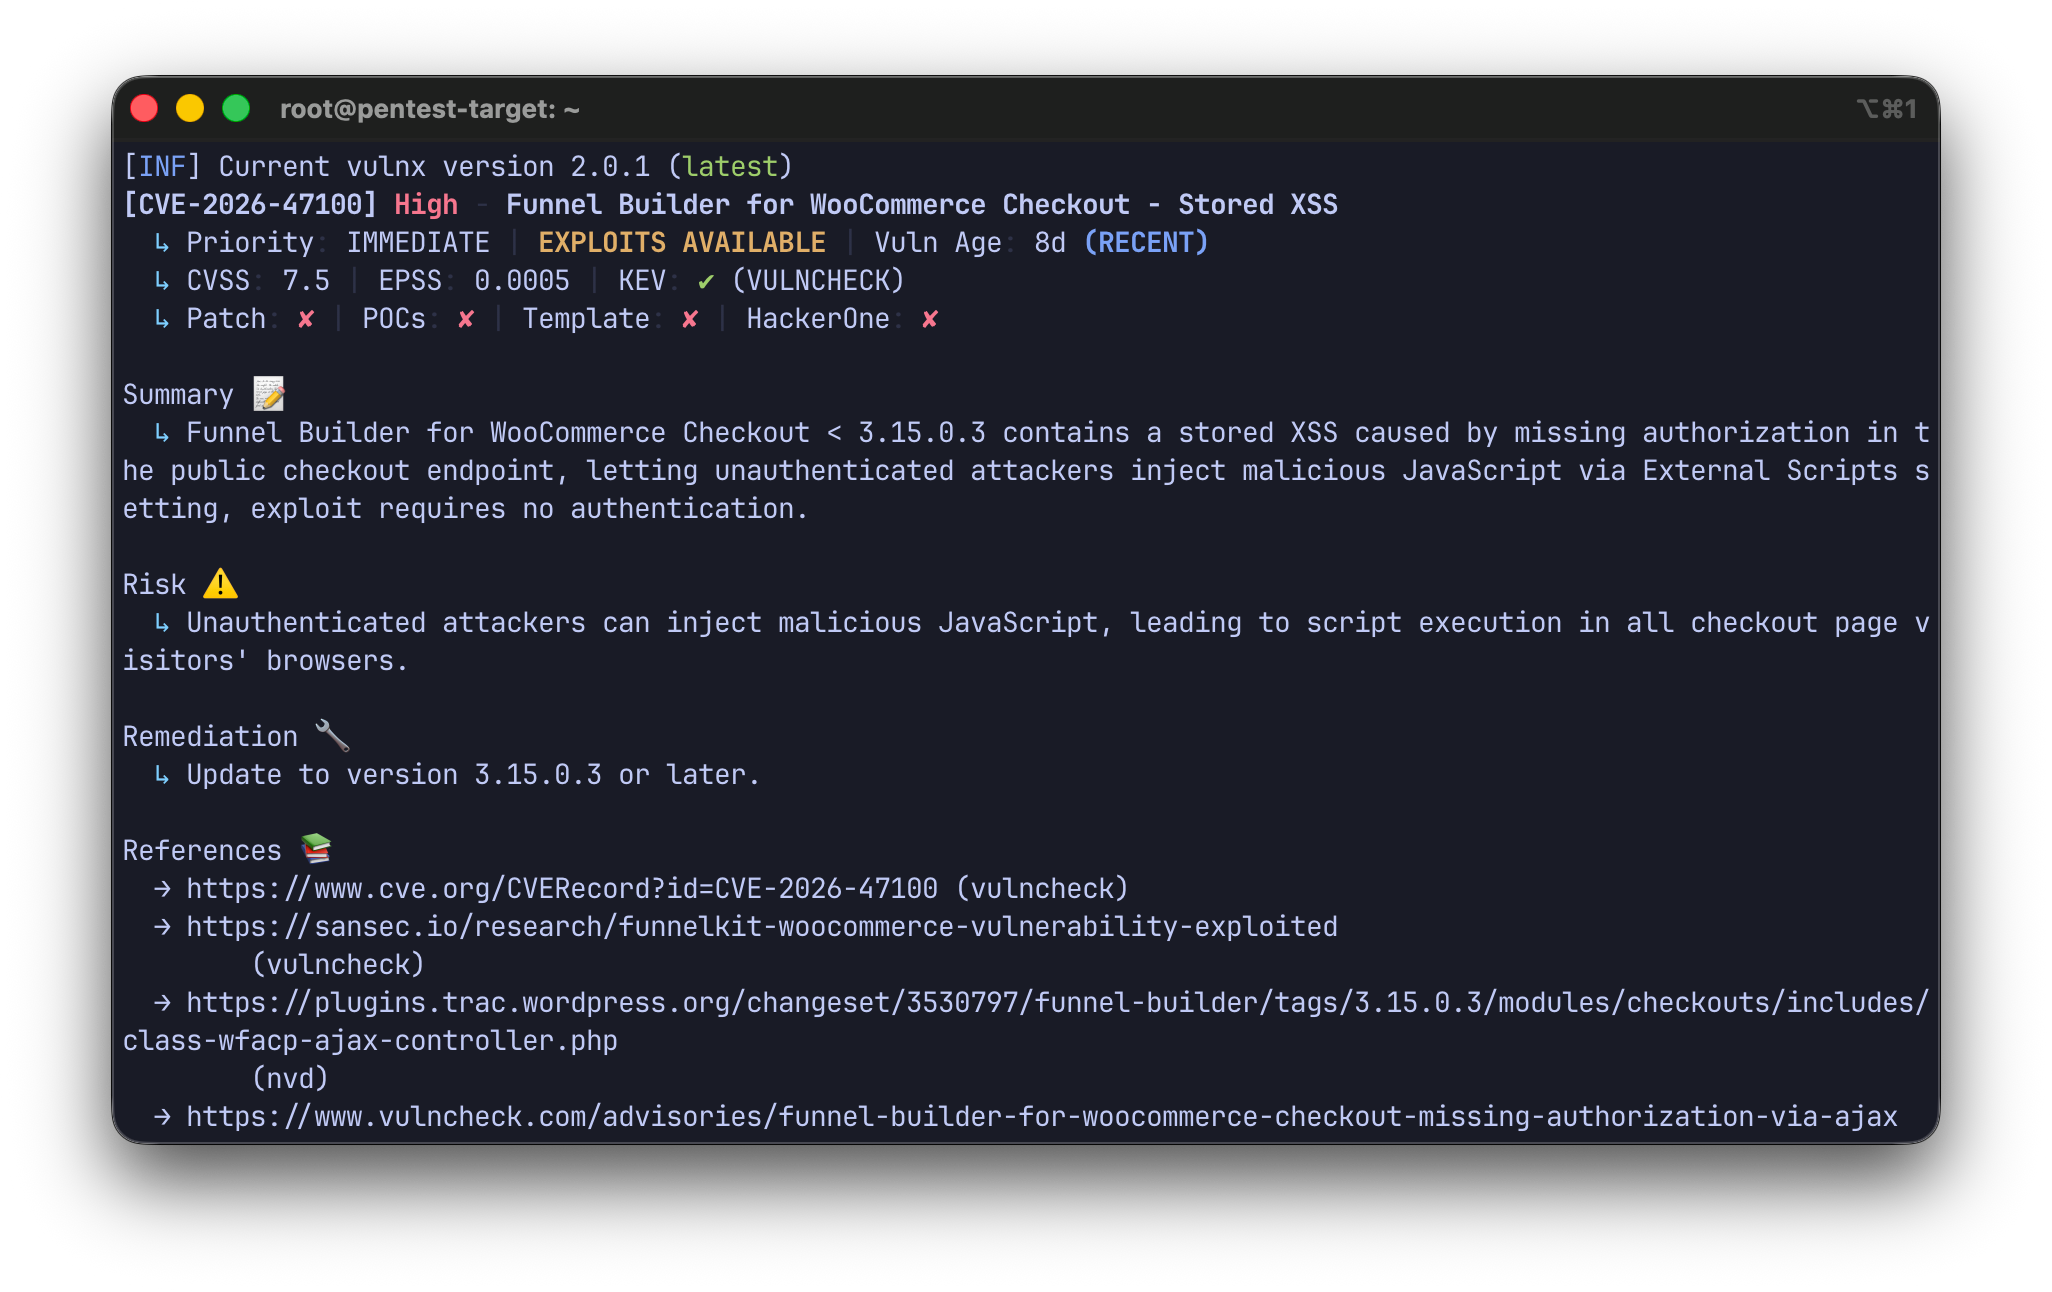Image resolution: width=2052 pixels, height=1292 pixels.
Task: Close the terminal window with the red button
Action: 145,108
